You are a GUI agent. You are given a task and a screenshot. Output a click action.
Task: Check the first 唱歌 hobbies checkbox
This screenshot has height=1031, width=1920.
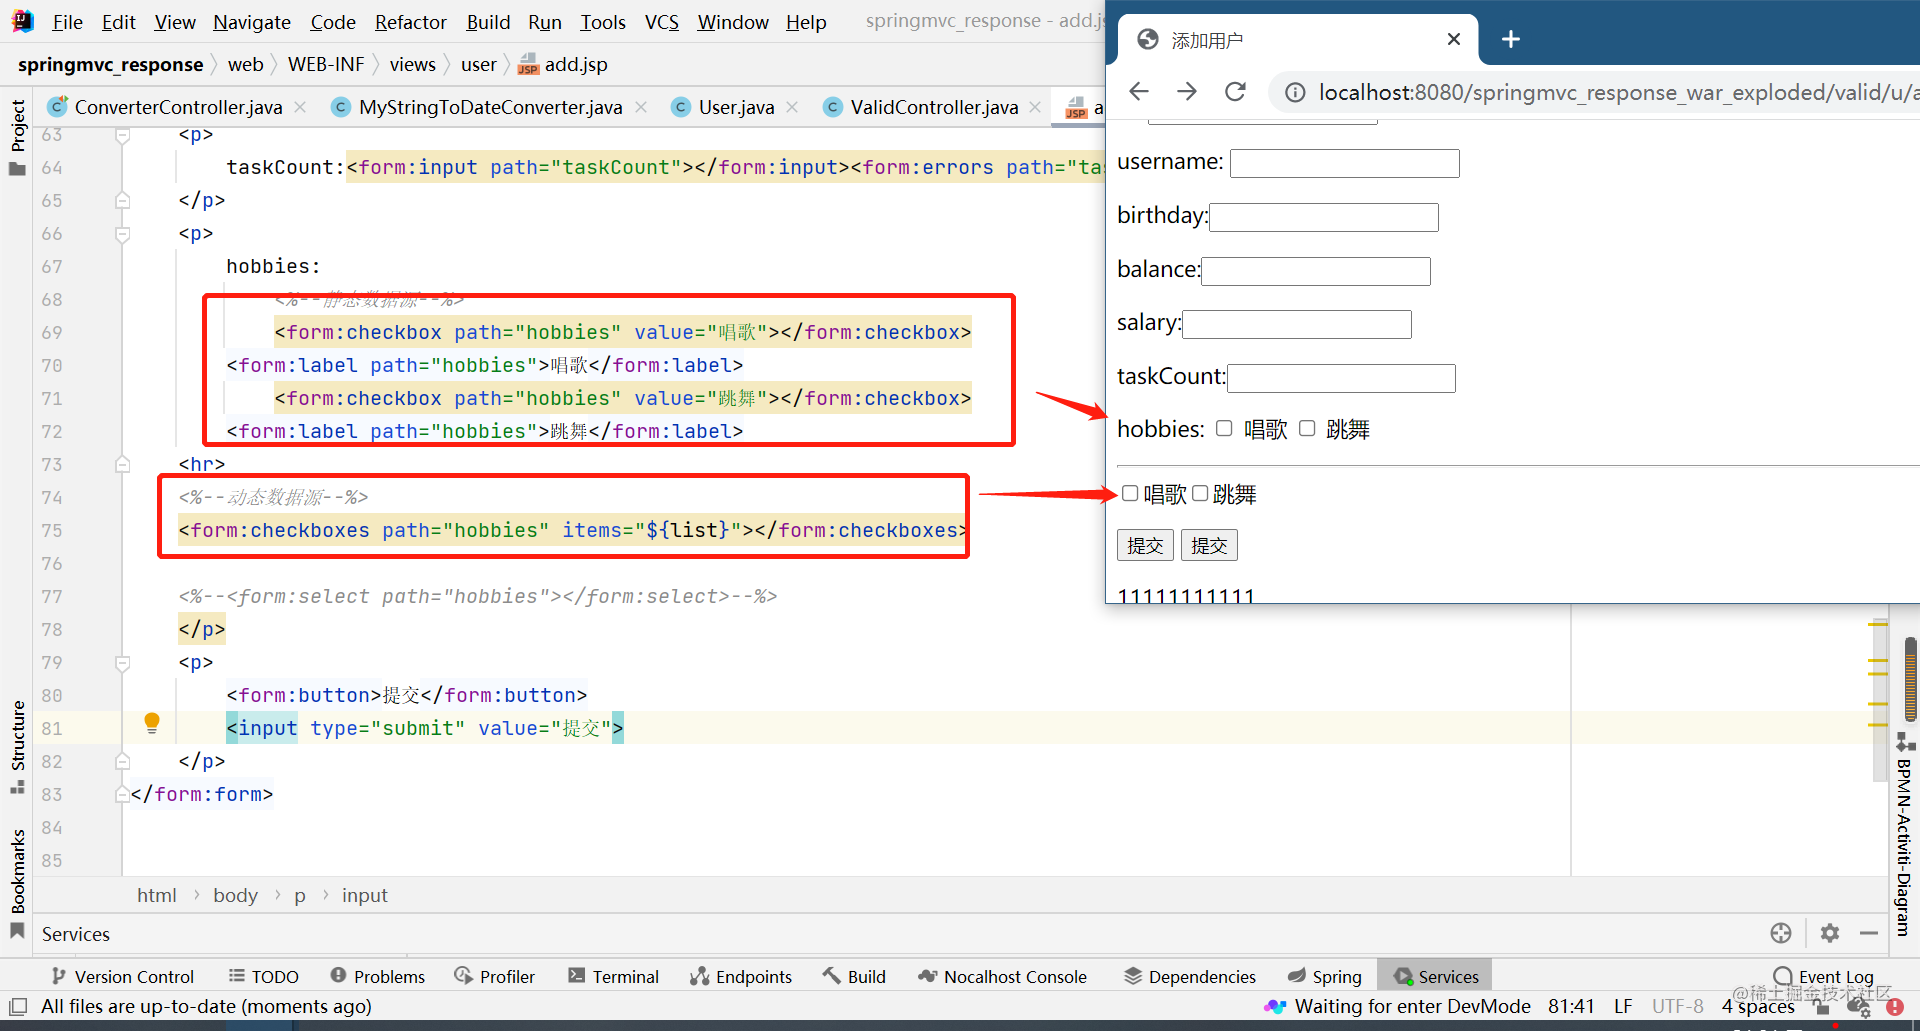[1224, 429]
